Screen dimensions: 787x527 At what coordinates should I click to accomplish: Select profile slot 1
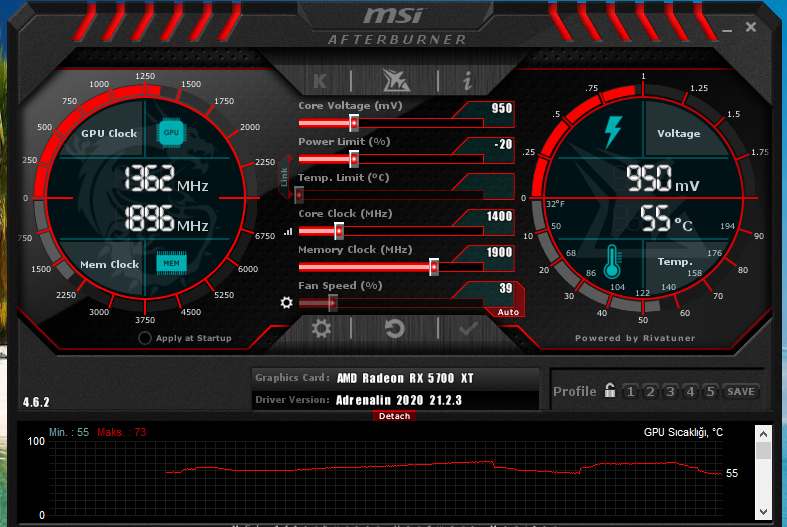pos(630,391)
